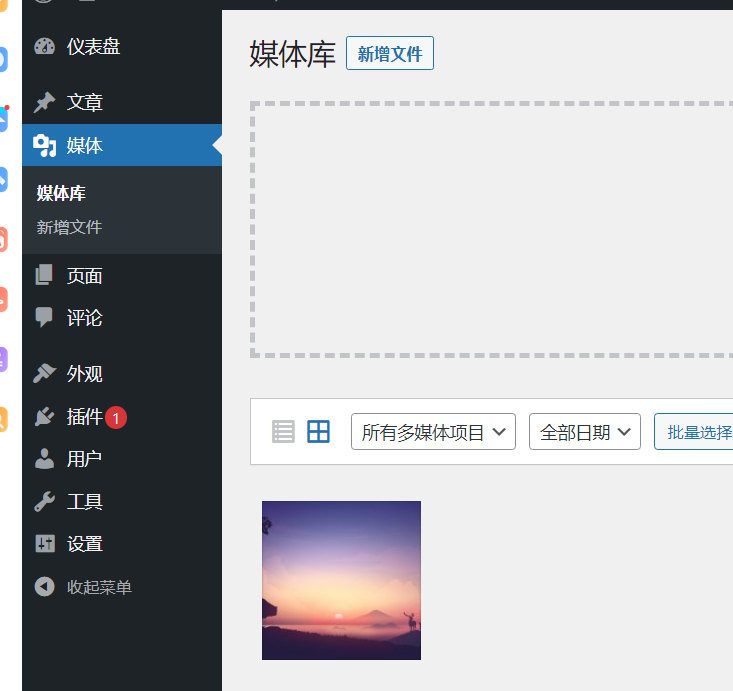
Task: Open the 所有多媒体项目 filter dropdown
Action: point(433,432)
